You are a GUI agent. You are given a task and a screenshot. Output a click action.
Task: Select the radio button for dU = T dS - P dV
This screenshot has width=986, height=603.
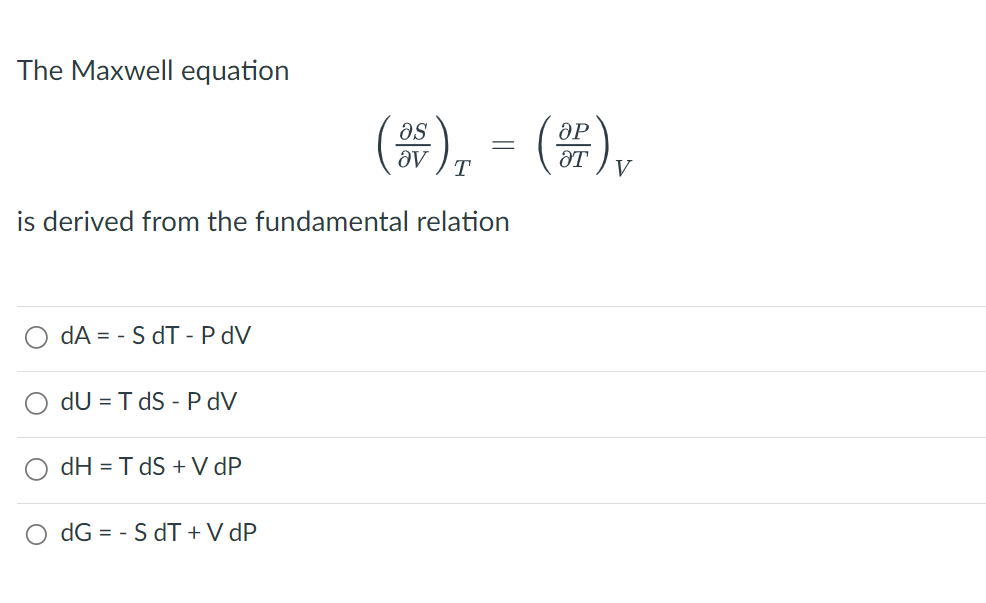(x=36, y=403)
